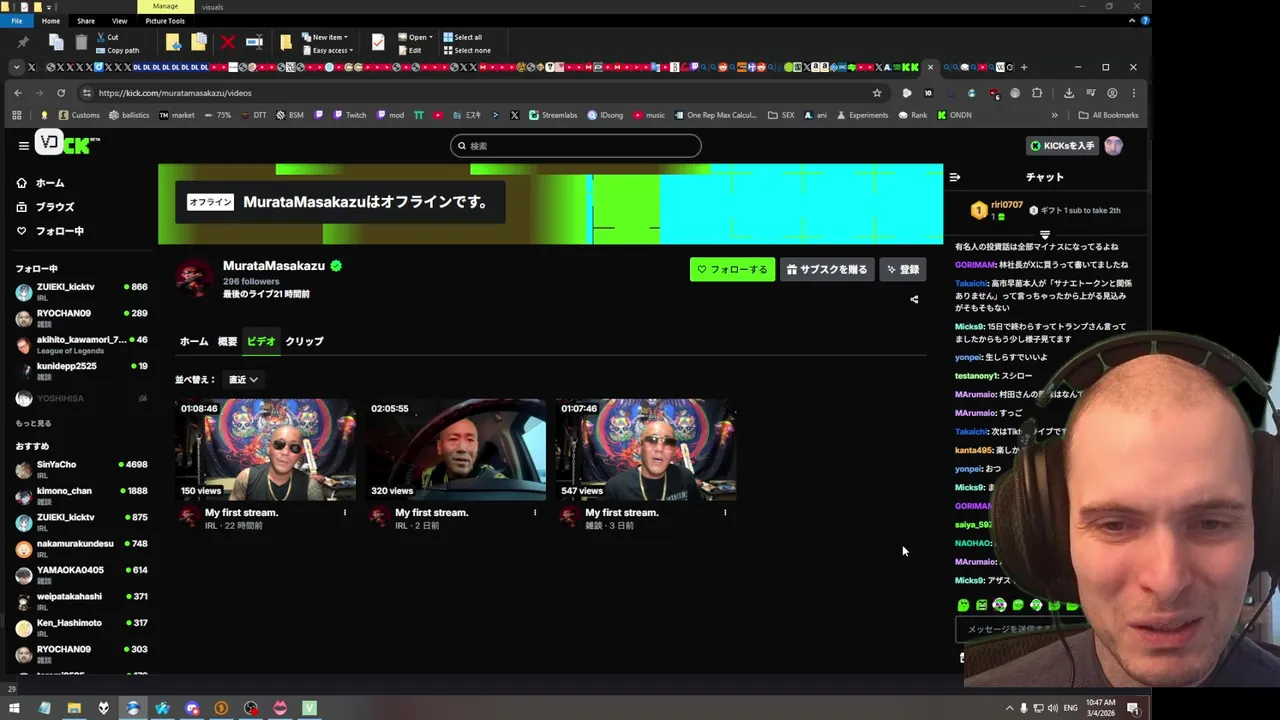Open options menu for 320 views video

click(535, 513)
